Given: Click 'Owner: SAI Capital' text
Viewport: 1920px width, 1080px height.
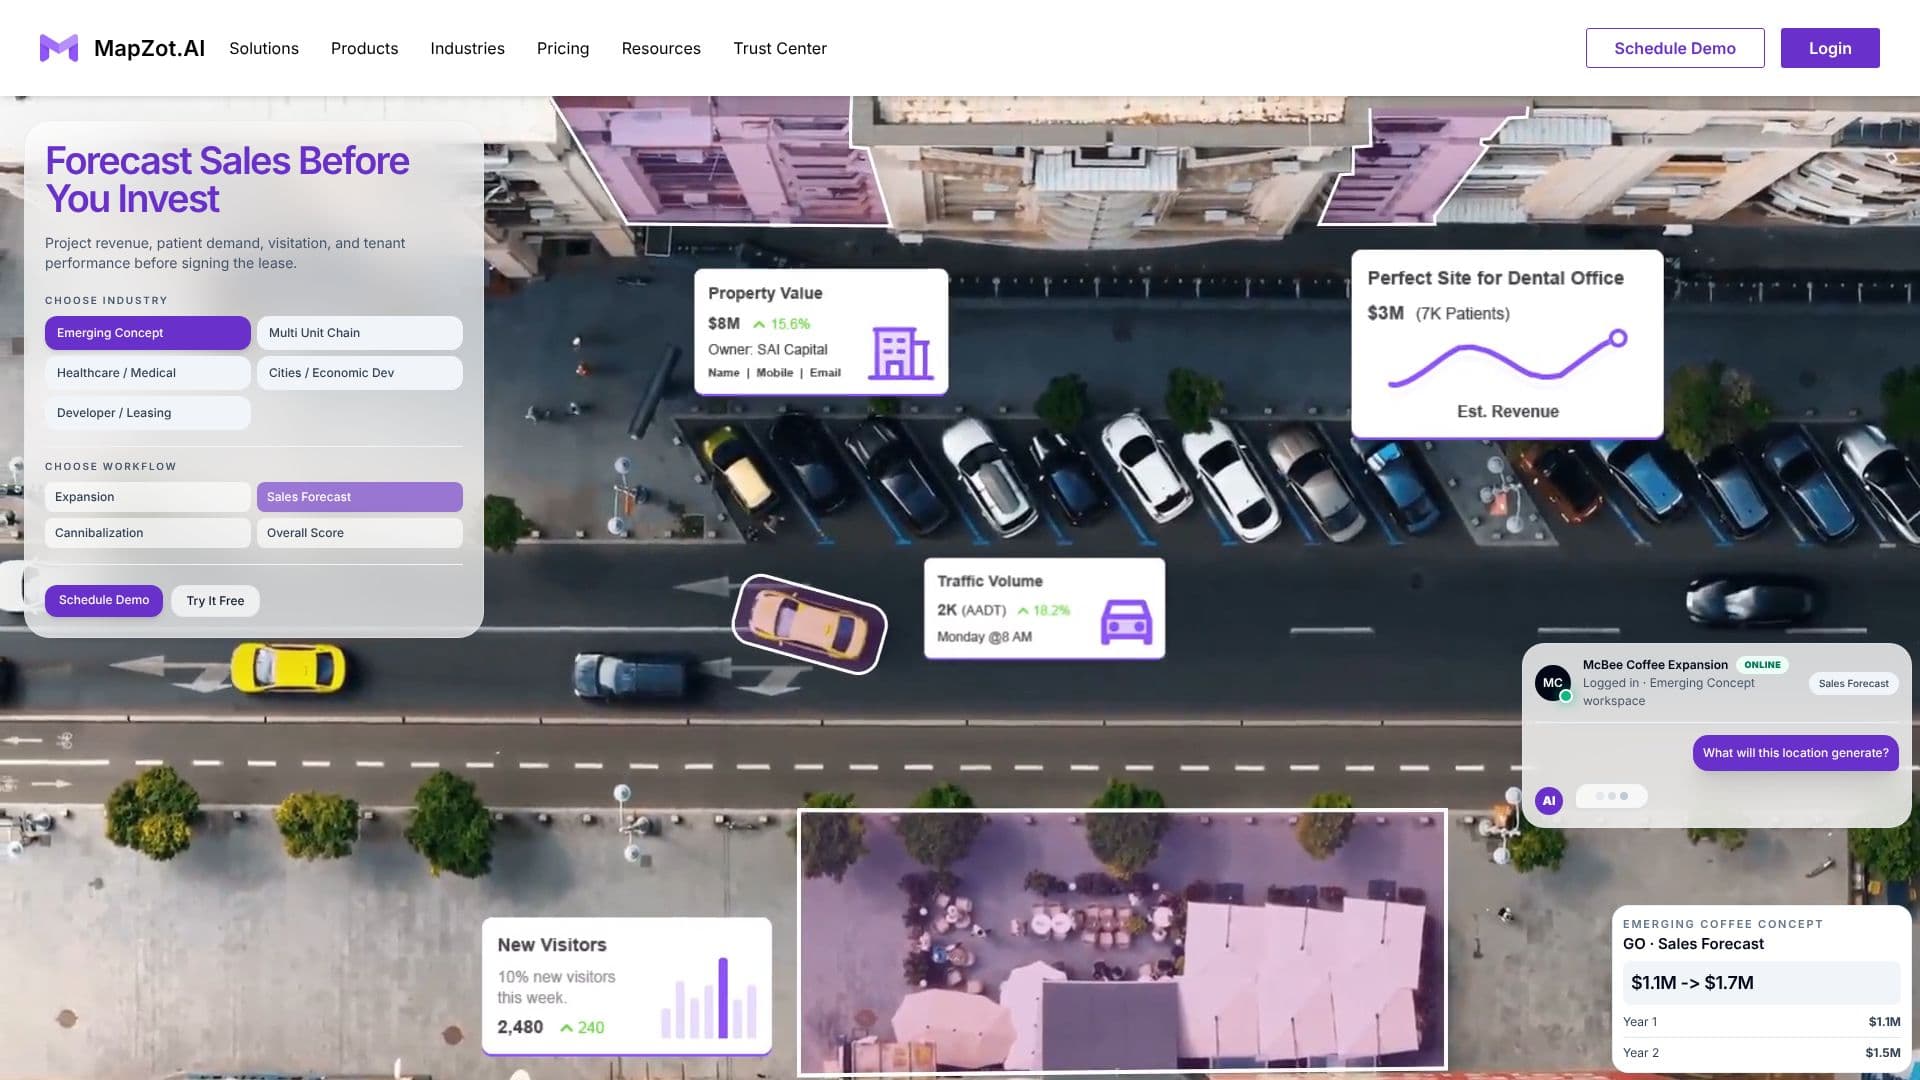Looking at the screenshot, I should pyautogui.click(x=768, y=349).
